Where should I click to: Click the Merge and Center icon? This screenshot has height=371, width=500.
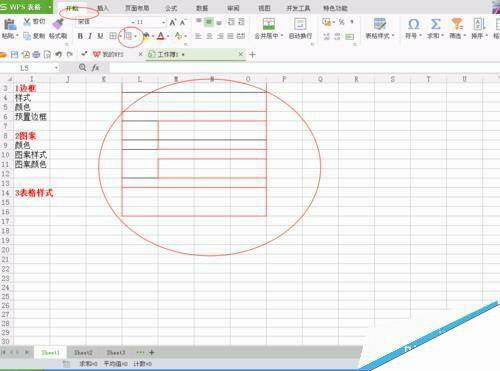click(269, 24)
